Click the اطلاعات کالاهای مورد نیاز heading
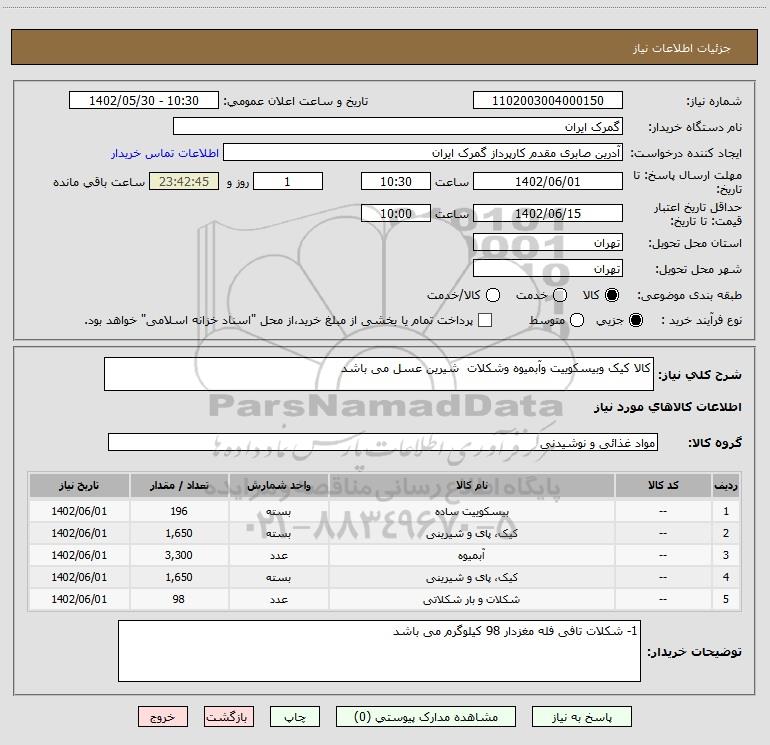Image resolution: width=770 pixels, height=745 pixels. [x=667, y=408]
